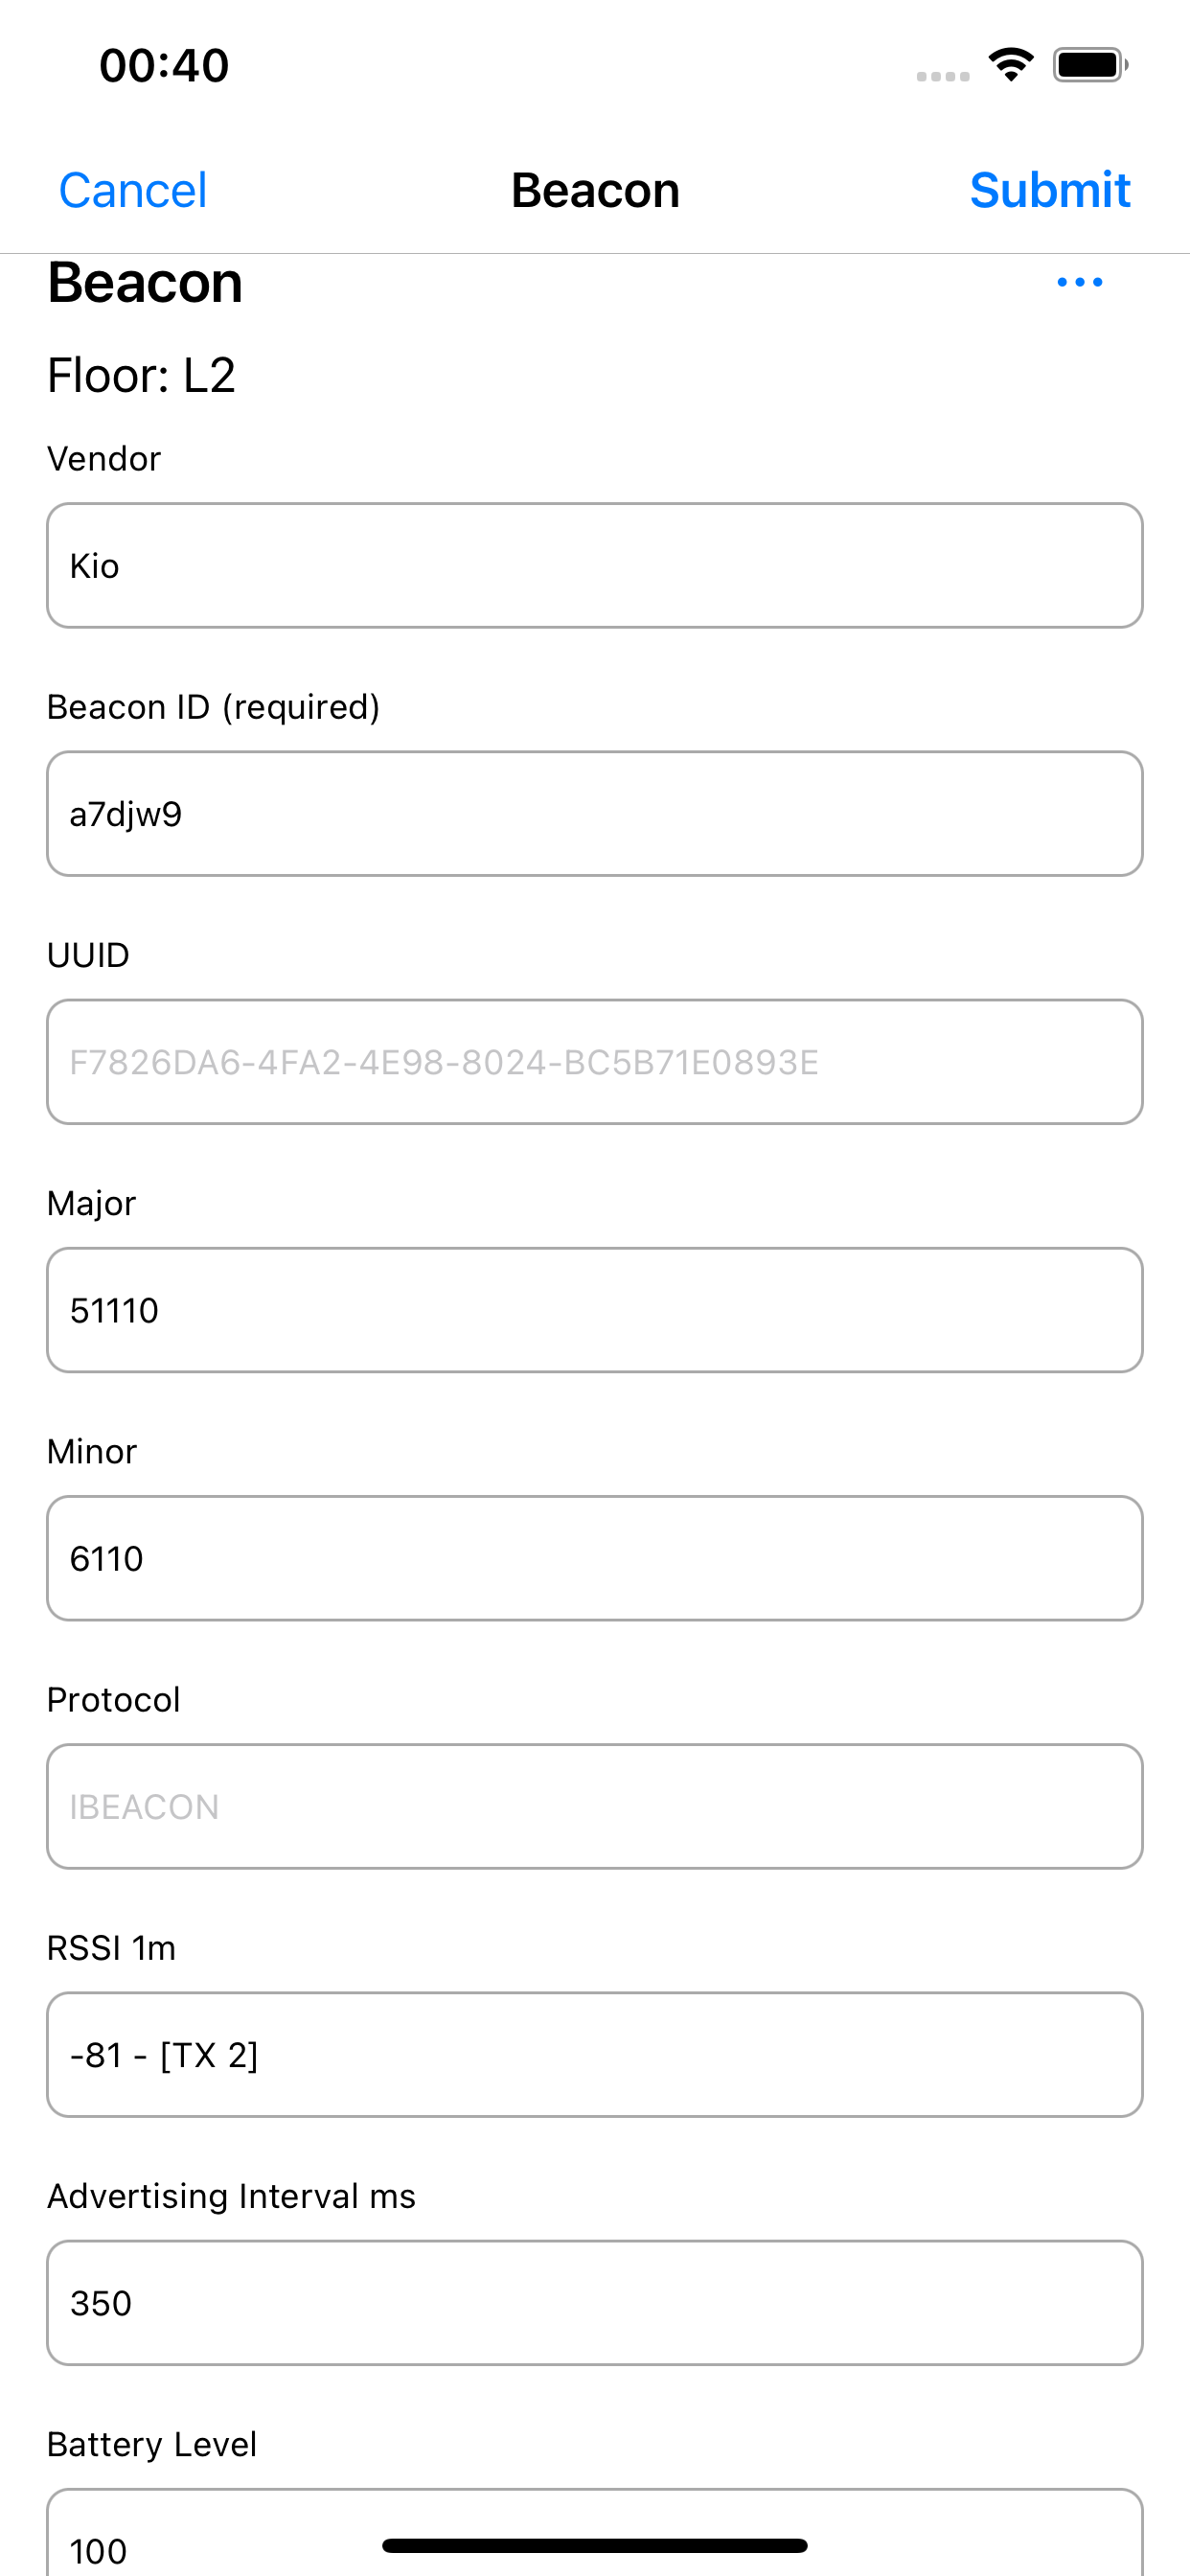Screen dimensions: 1190x2576
Task: Tap the status bar clock 00:40
Action: pos(164,65)
